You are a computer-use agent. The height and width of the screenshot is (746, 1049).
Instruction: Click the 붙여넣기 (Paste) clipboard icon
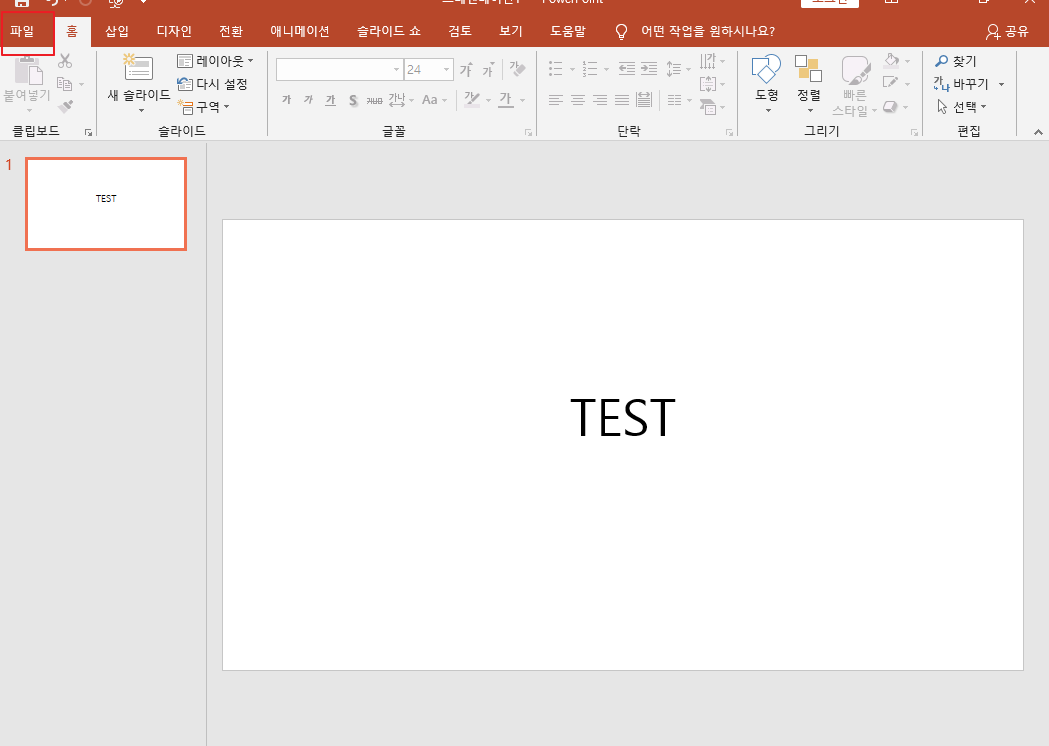pyautogui.click(x=27, y=72)
